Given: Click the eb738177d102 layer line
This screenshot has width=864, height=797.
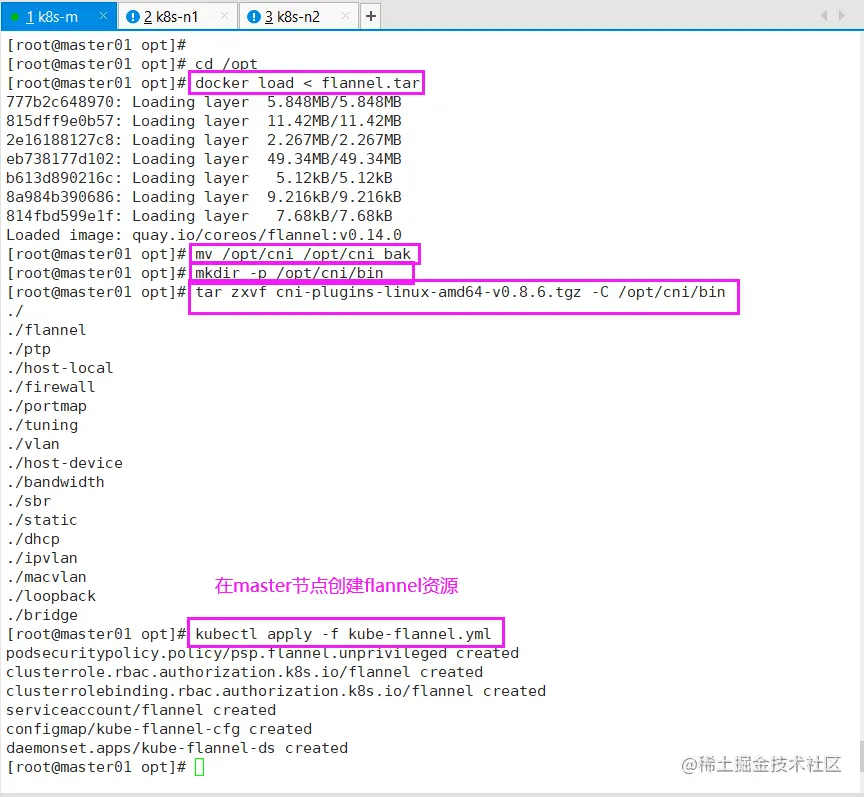Looking at the screenshot, I should coord(204,159).
